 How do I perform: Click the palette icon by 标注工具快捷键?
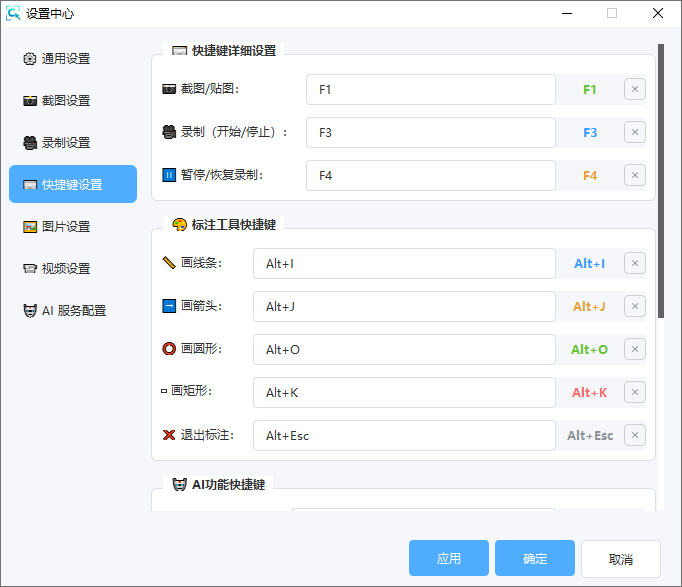(x=179, y=225)
